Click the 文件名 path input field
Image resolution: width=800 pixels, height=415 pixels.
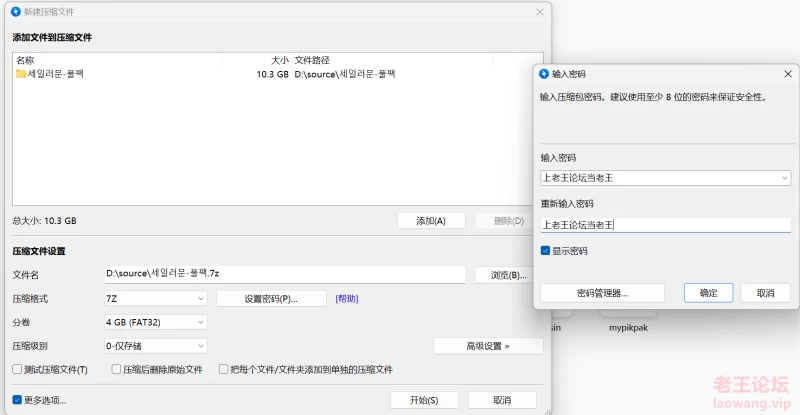285,274
